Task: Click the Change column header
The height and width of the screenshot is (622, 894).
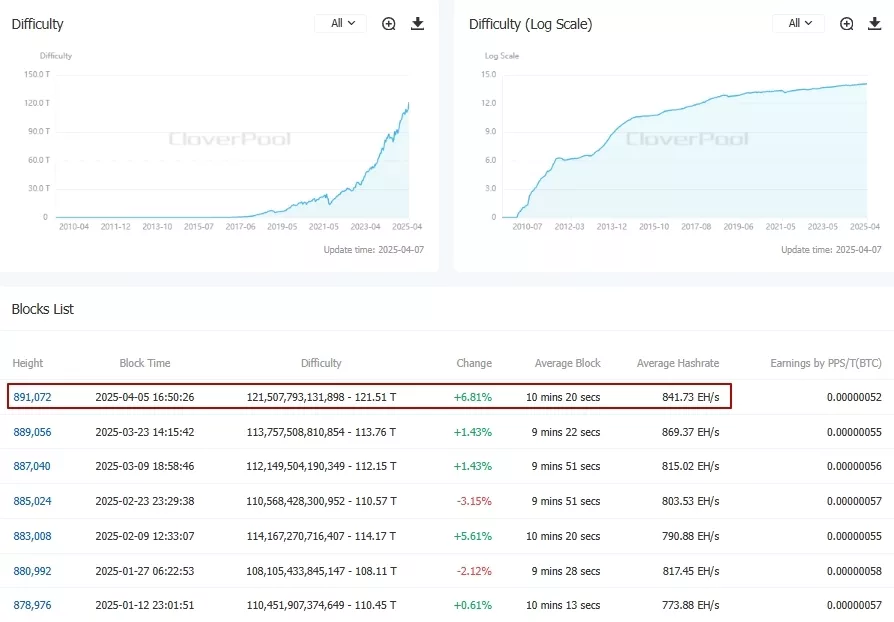Action: (474, 363)
